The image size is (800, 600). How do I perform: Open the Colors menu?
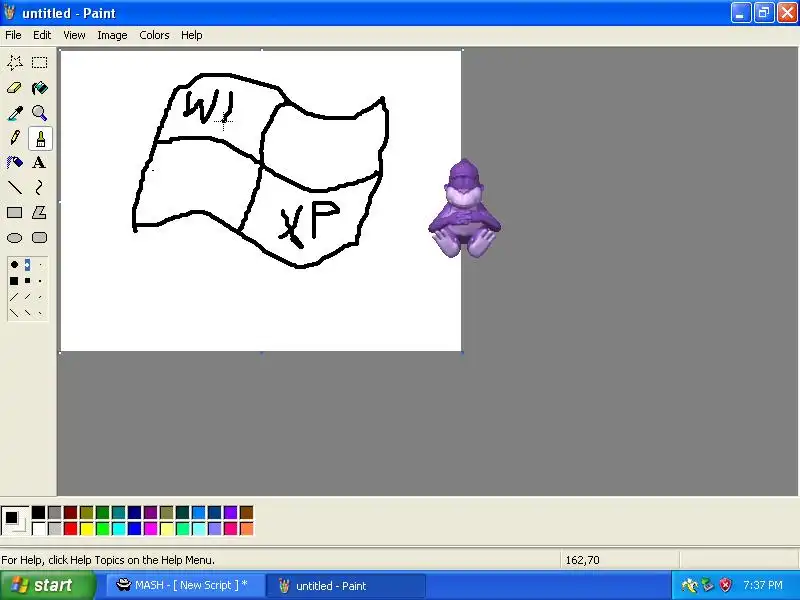tap(154, 35)
